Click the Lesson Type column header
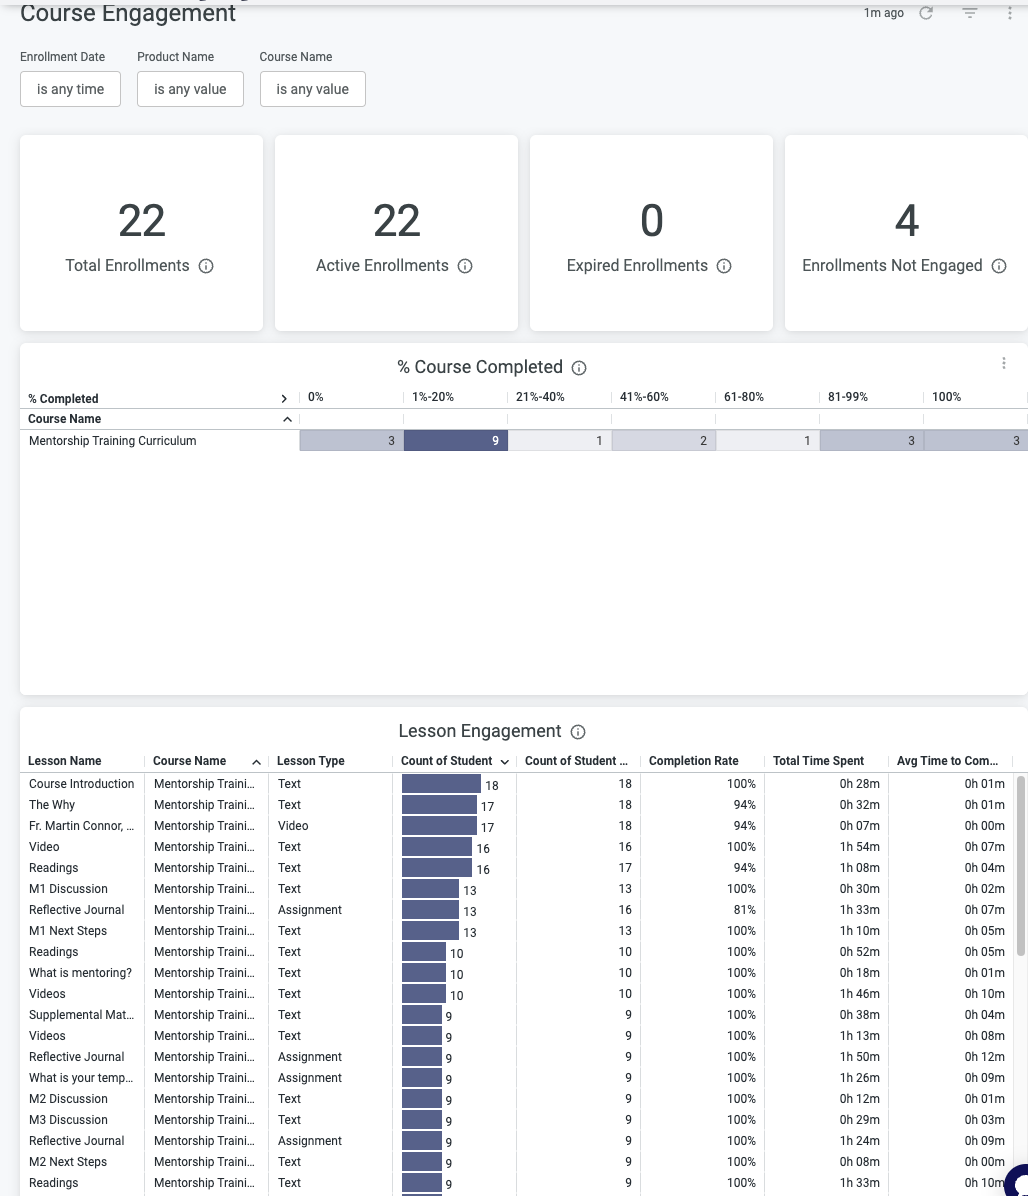The image size is (1028, 1196). (310, 761)
